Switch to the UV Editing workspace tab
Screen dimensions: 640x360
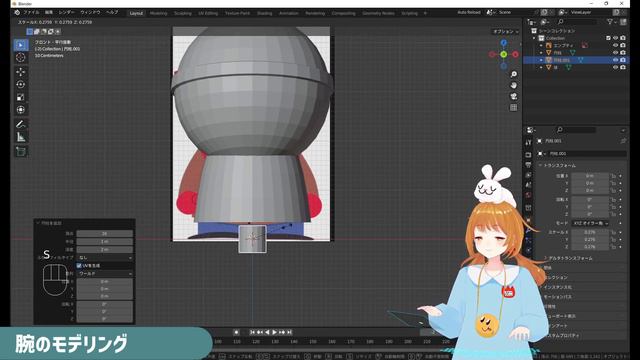coord(208,13)
